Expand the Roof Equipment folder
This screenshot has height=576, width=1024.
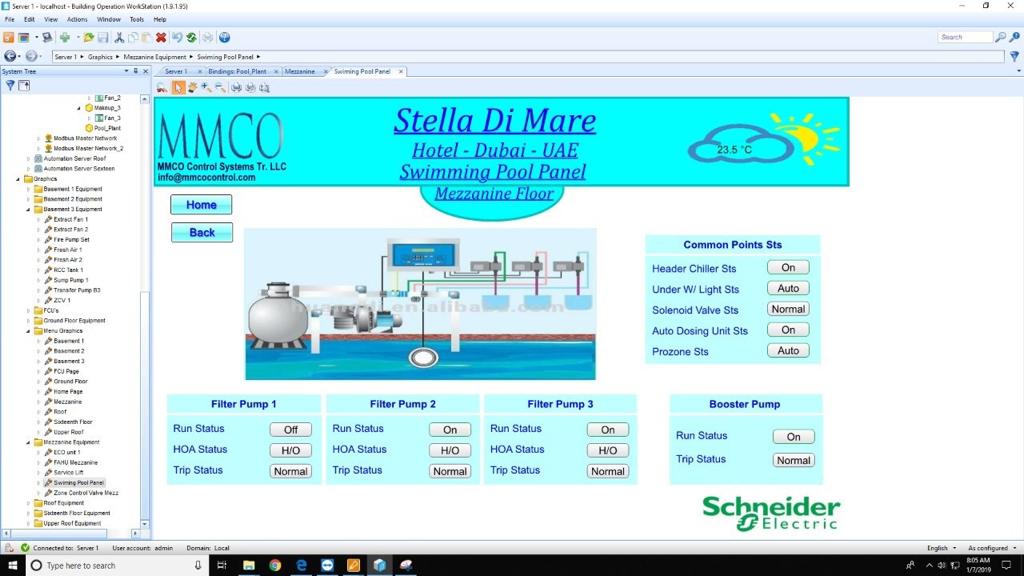click(x=28, y=503)
